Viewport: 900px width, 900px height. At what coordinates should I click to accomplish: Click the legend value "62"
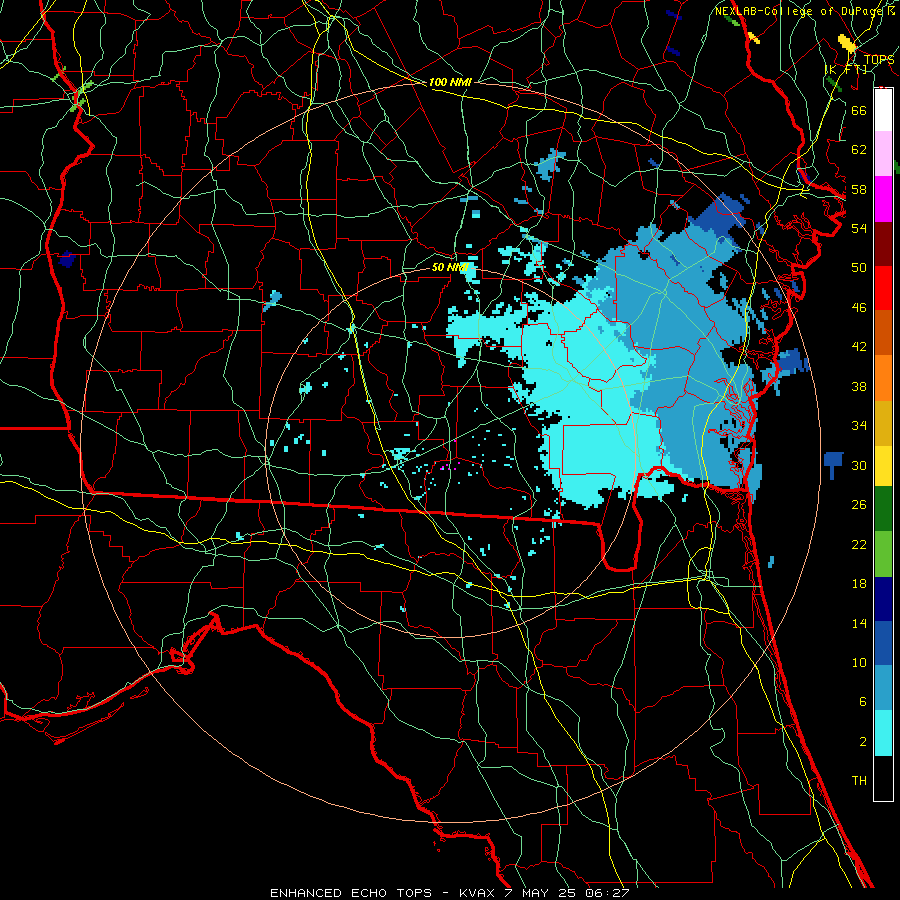(x=859, y=150)
